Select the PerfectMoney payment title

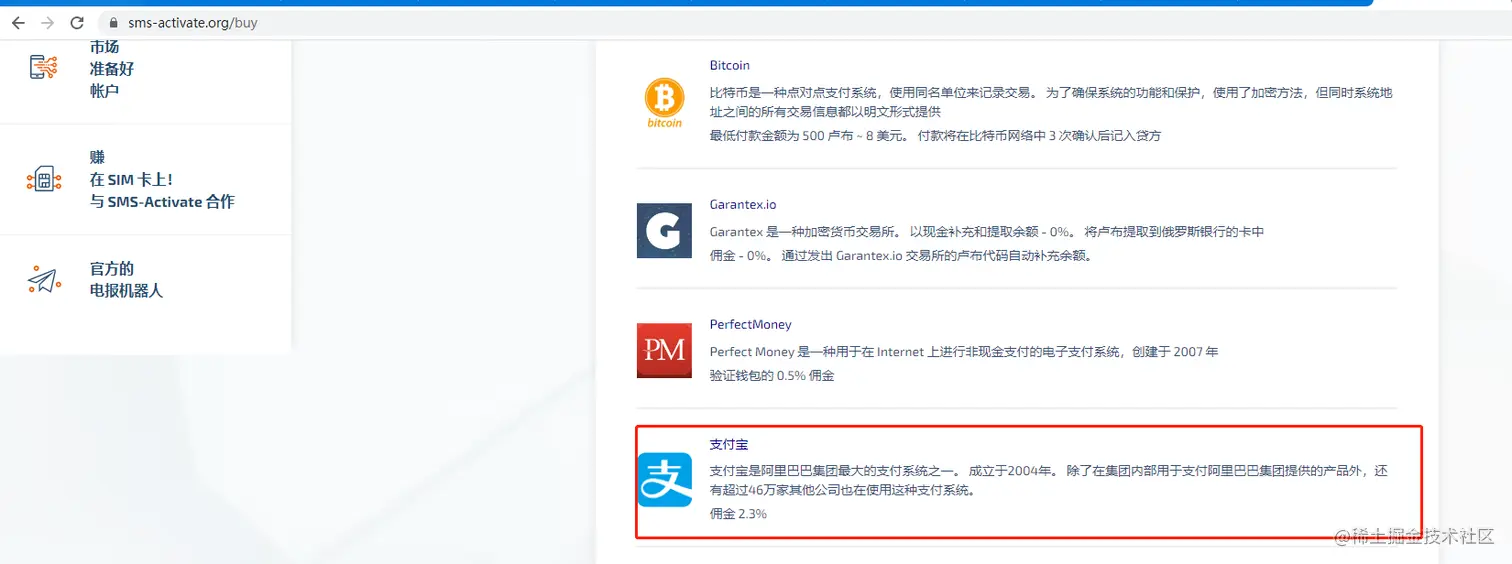pos(751,324)
